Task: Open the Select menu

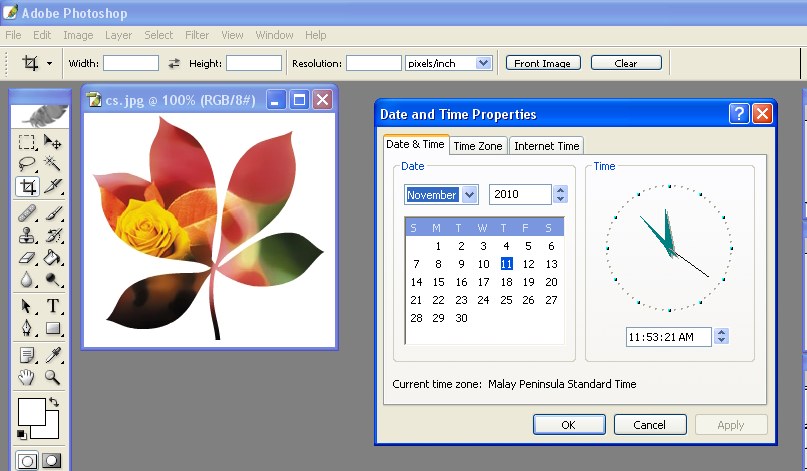Action: 159,35
